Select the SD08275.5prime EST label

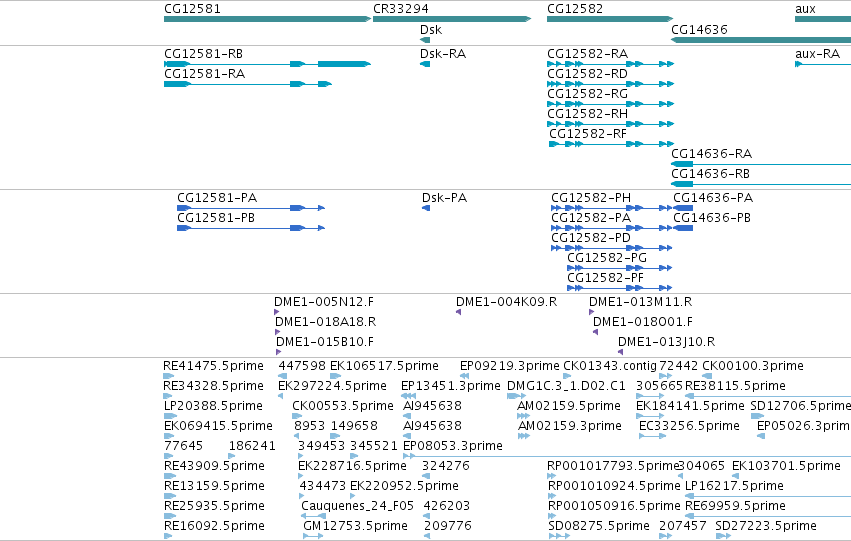click(599, 526)
